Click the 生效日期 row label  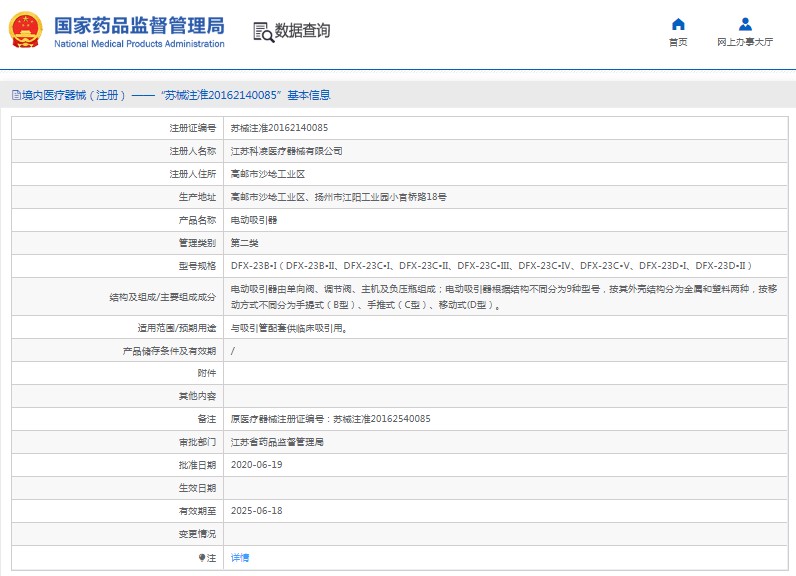[x=197, y=488]
